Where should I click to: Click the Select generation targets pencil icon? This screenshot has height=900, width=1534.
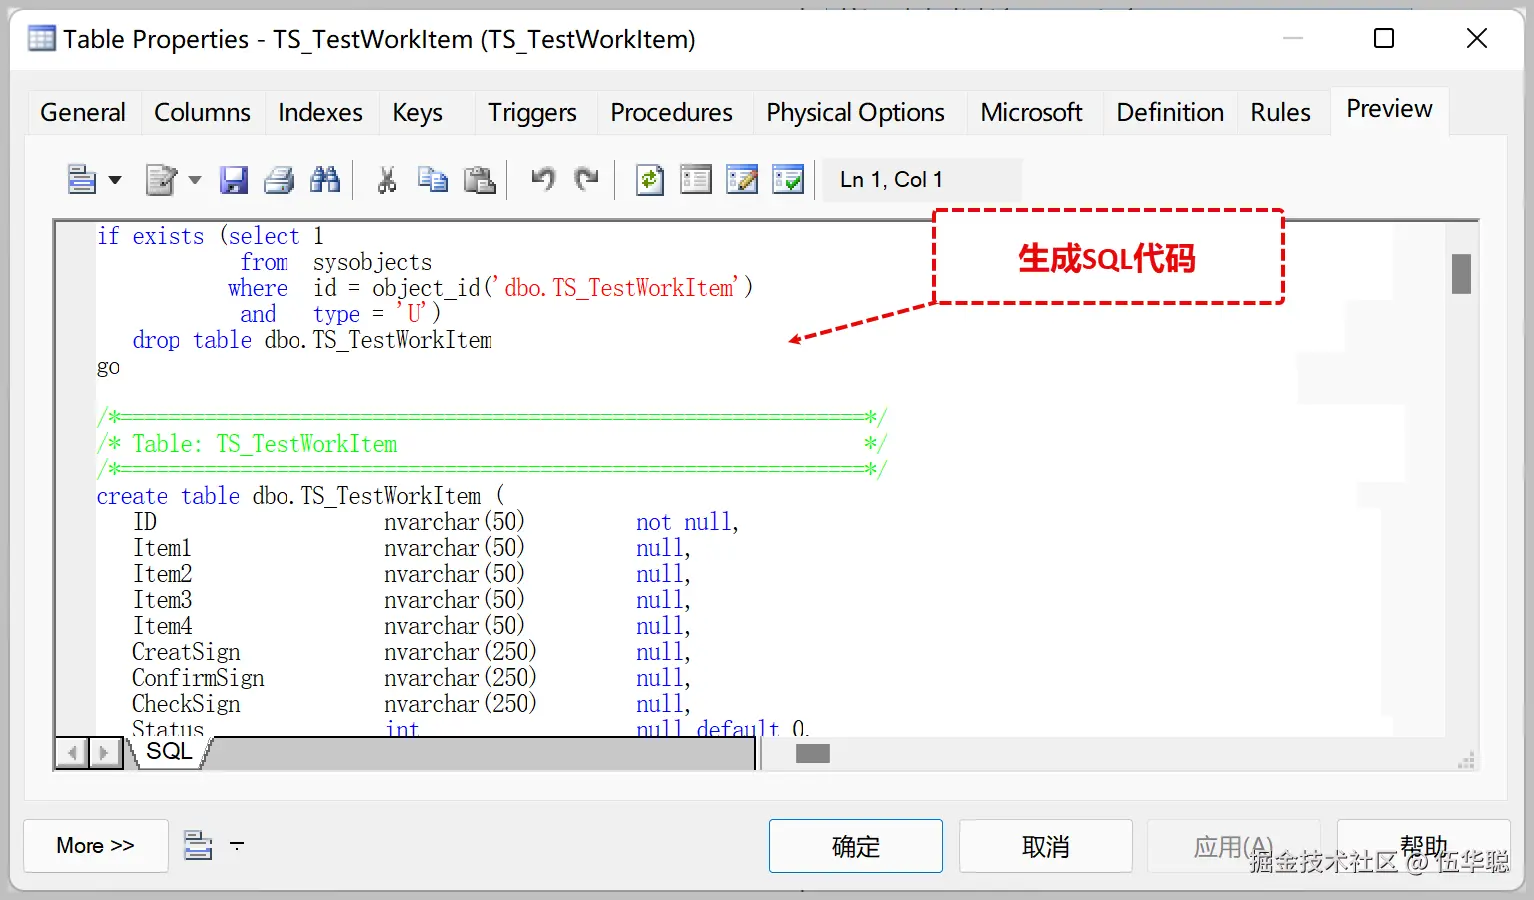point(742,180)
